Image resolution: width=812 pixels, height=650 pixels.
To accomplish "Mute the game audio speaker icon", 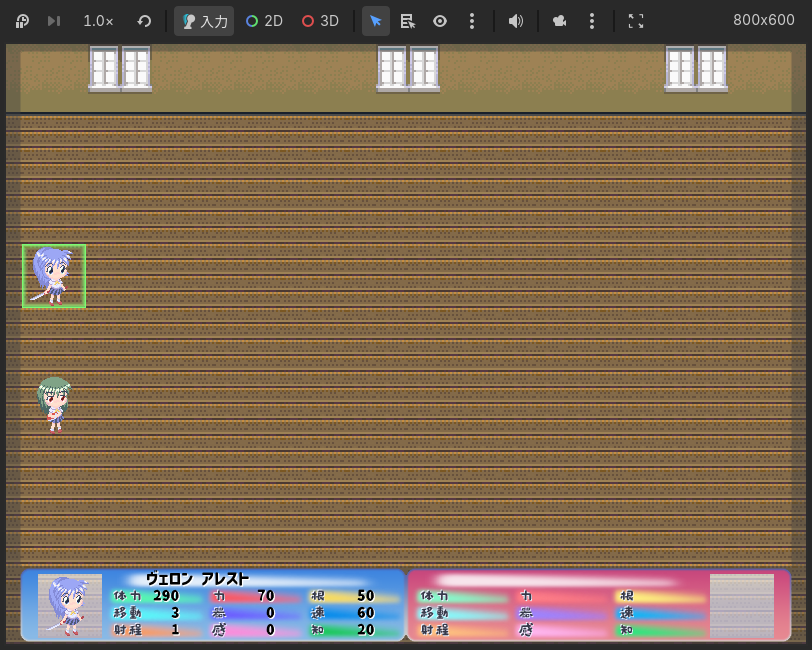I will click(x=516, y=21).
